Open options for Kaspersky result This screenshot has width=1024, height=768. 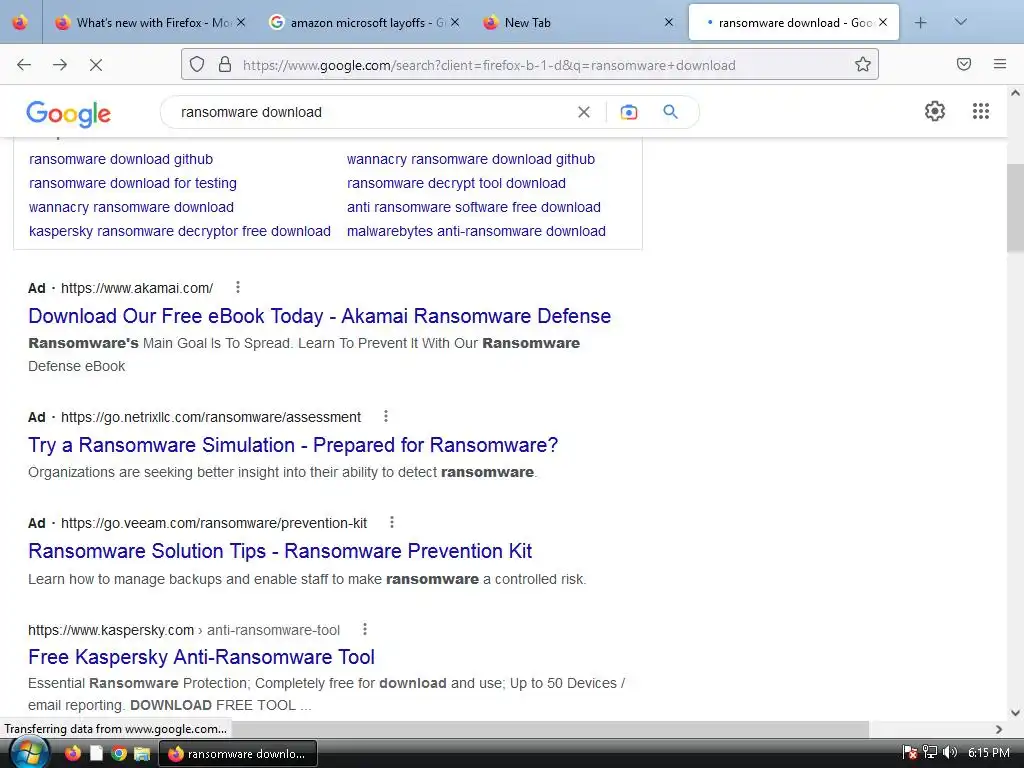click(x=365, y=629)
